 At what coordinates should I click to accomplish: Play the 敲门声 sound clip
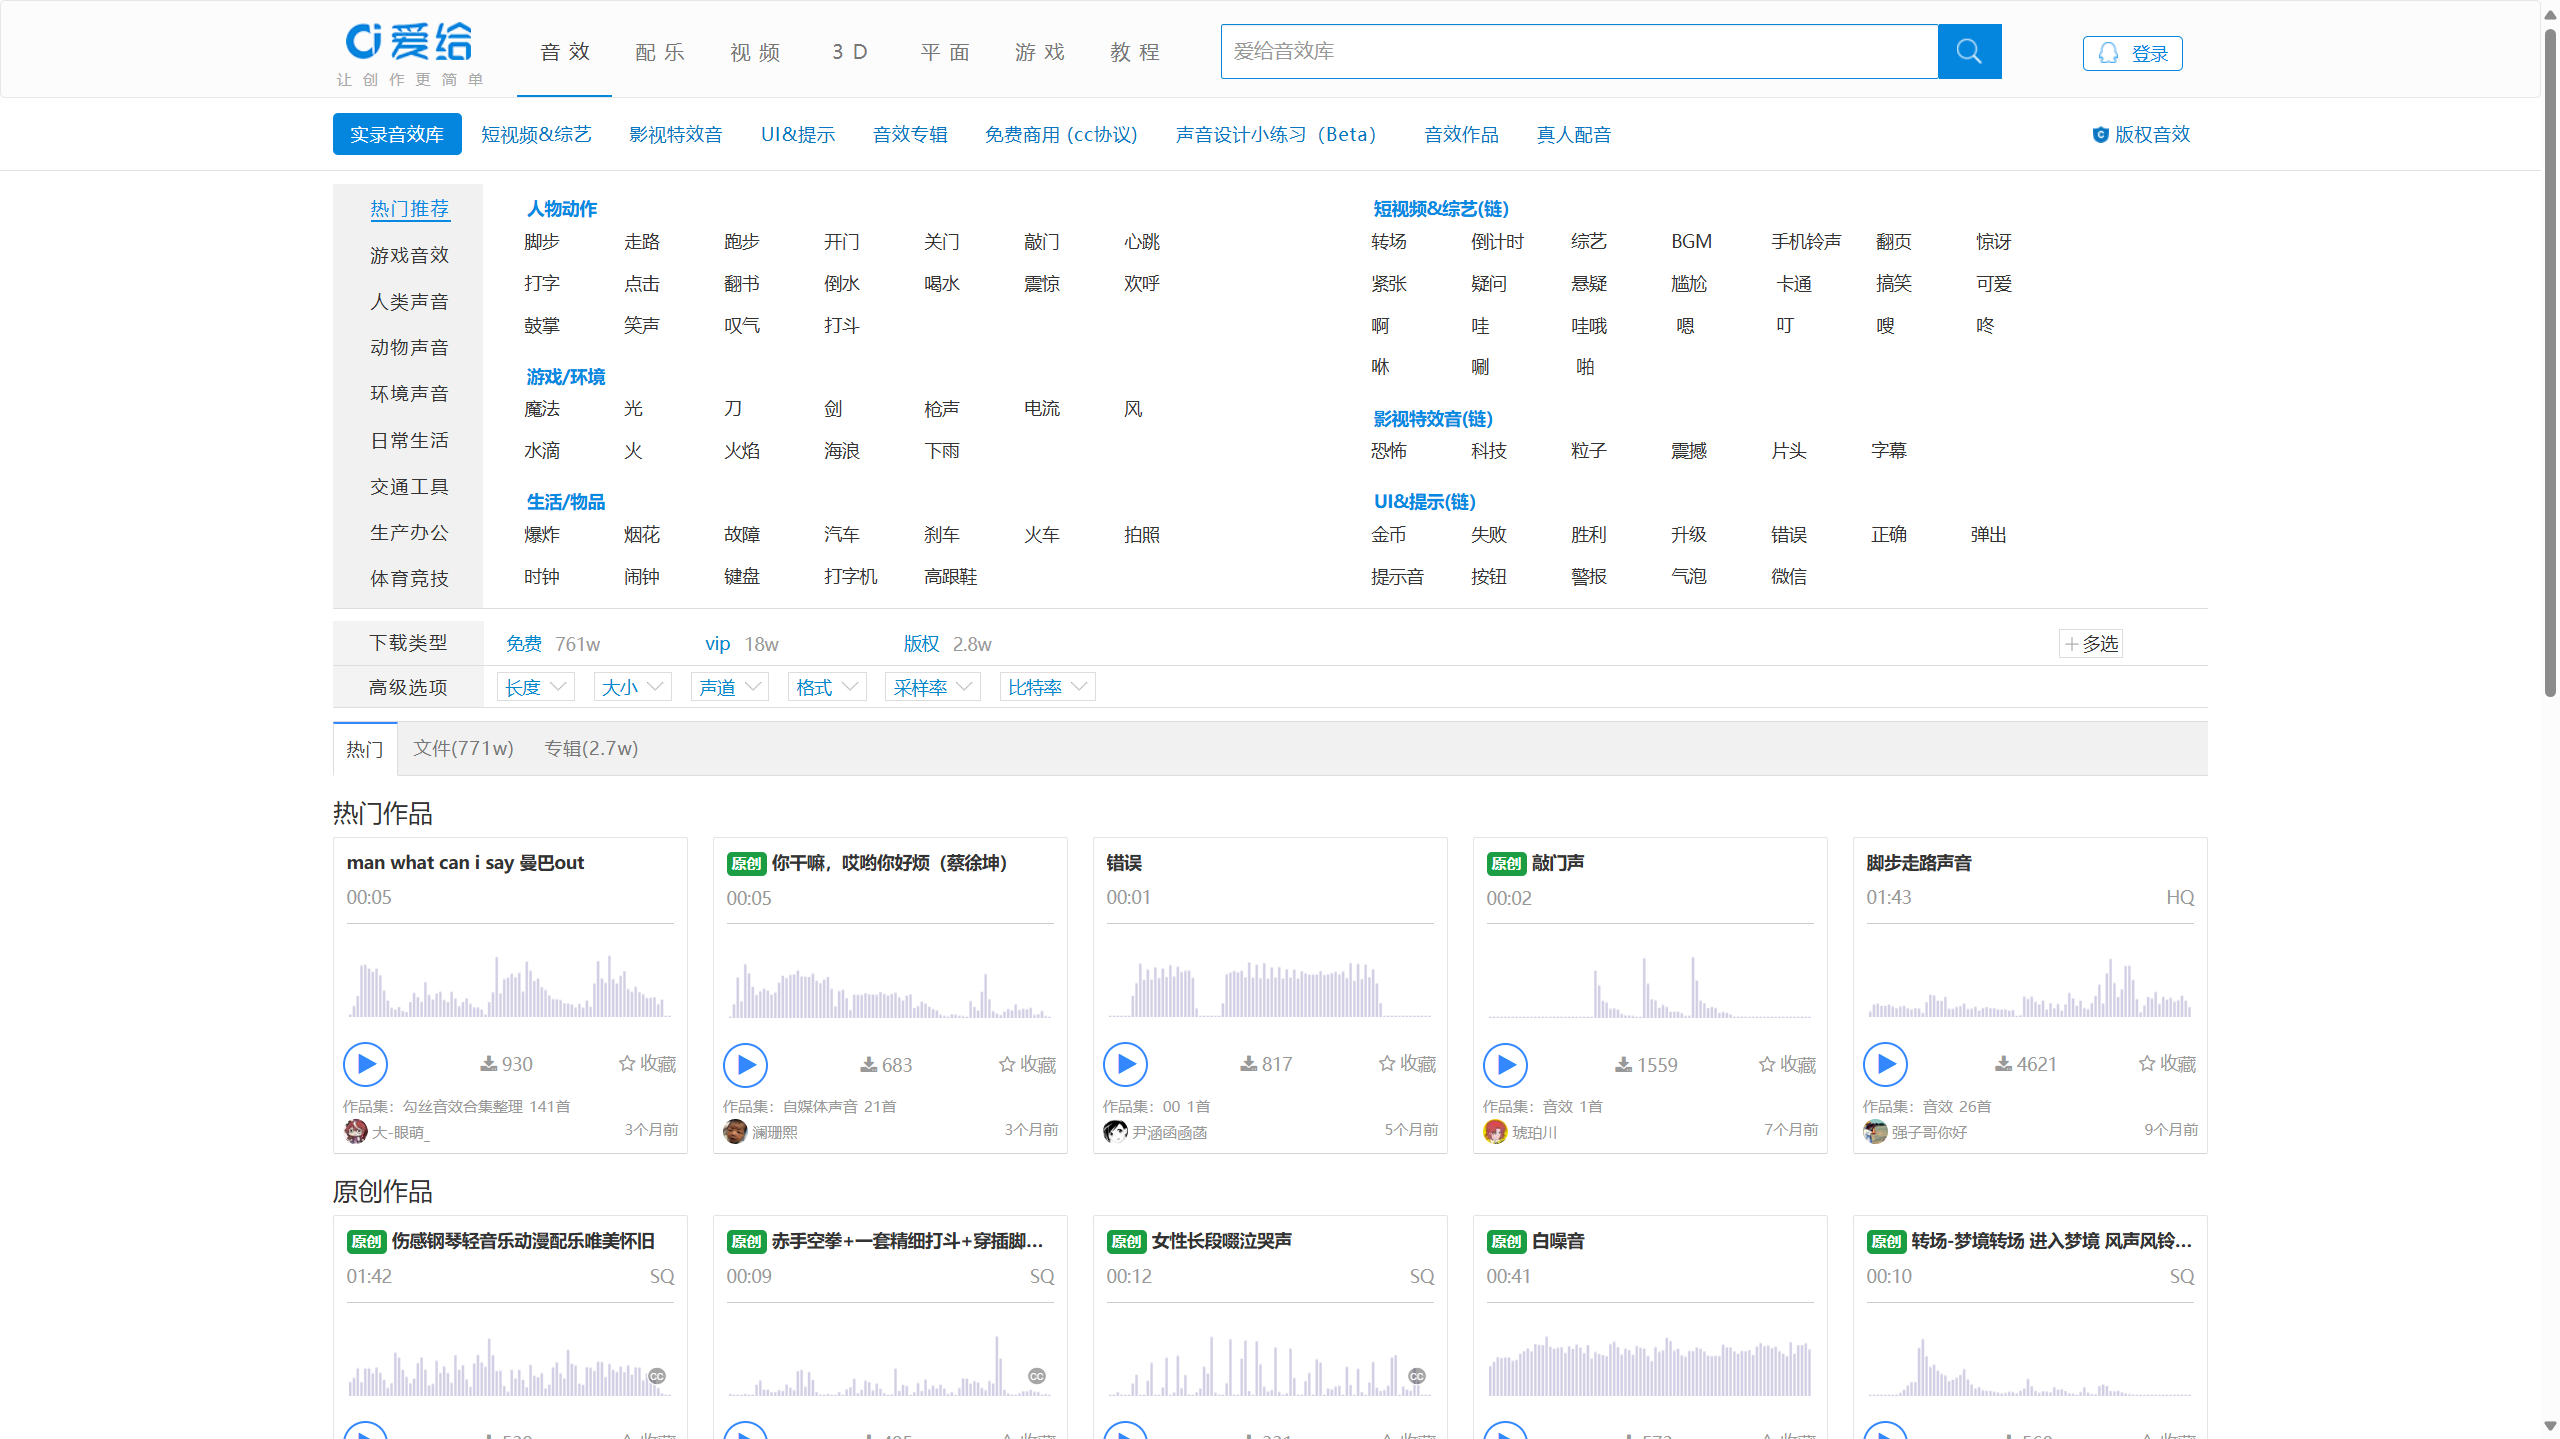pyautogui.click(x=1505, y=1065)
